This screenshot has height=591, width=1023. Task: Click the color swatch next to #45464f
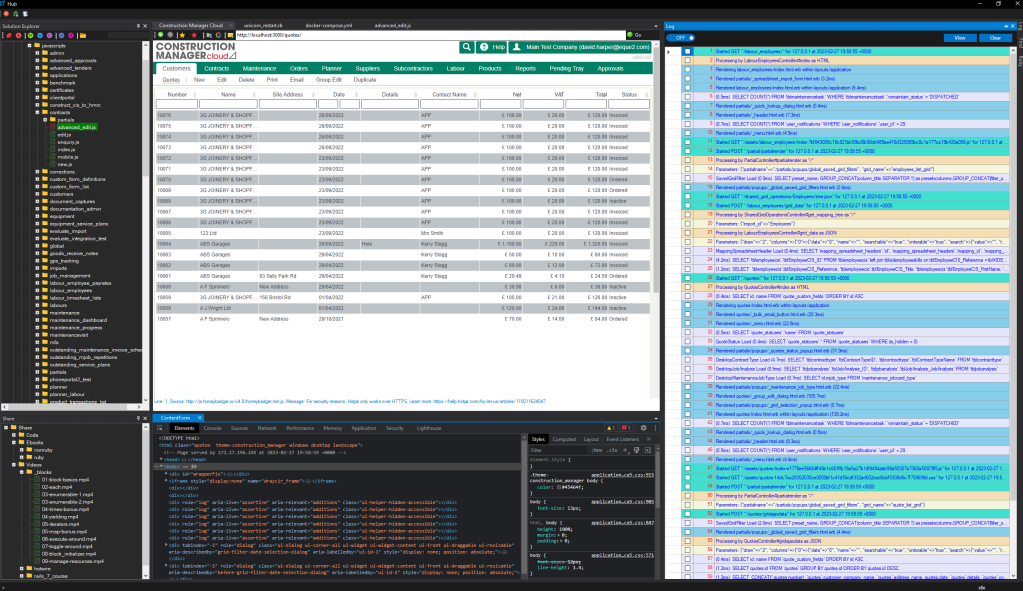tap(558, 487)
